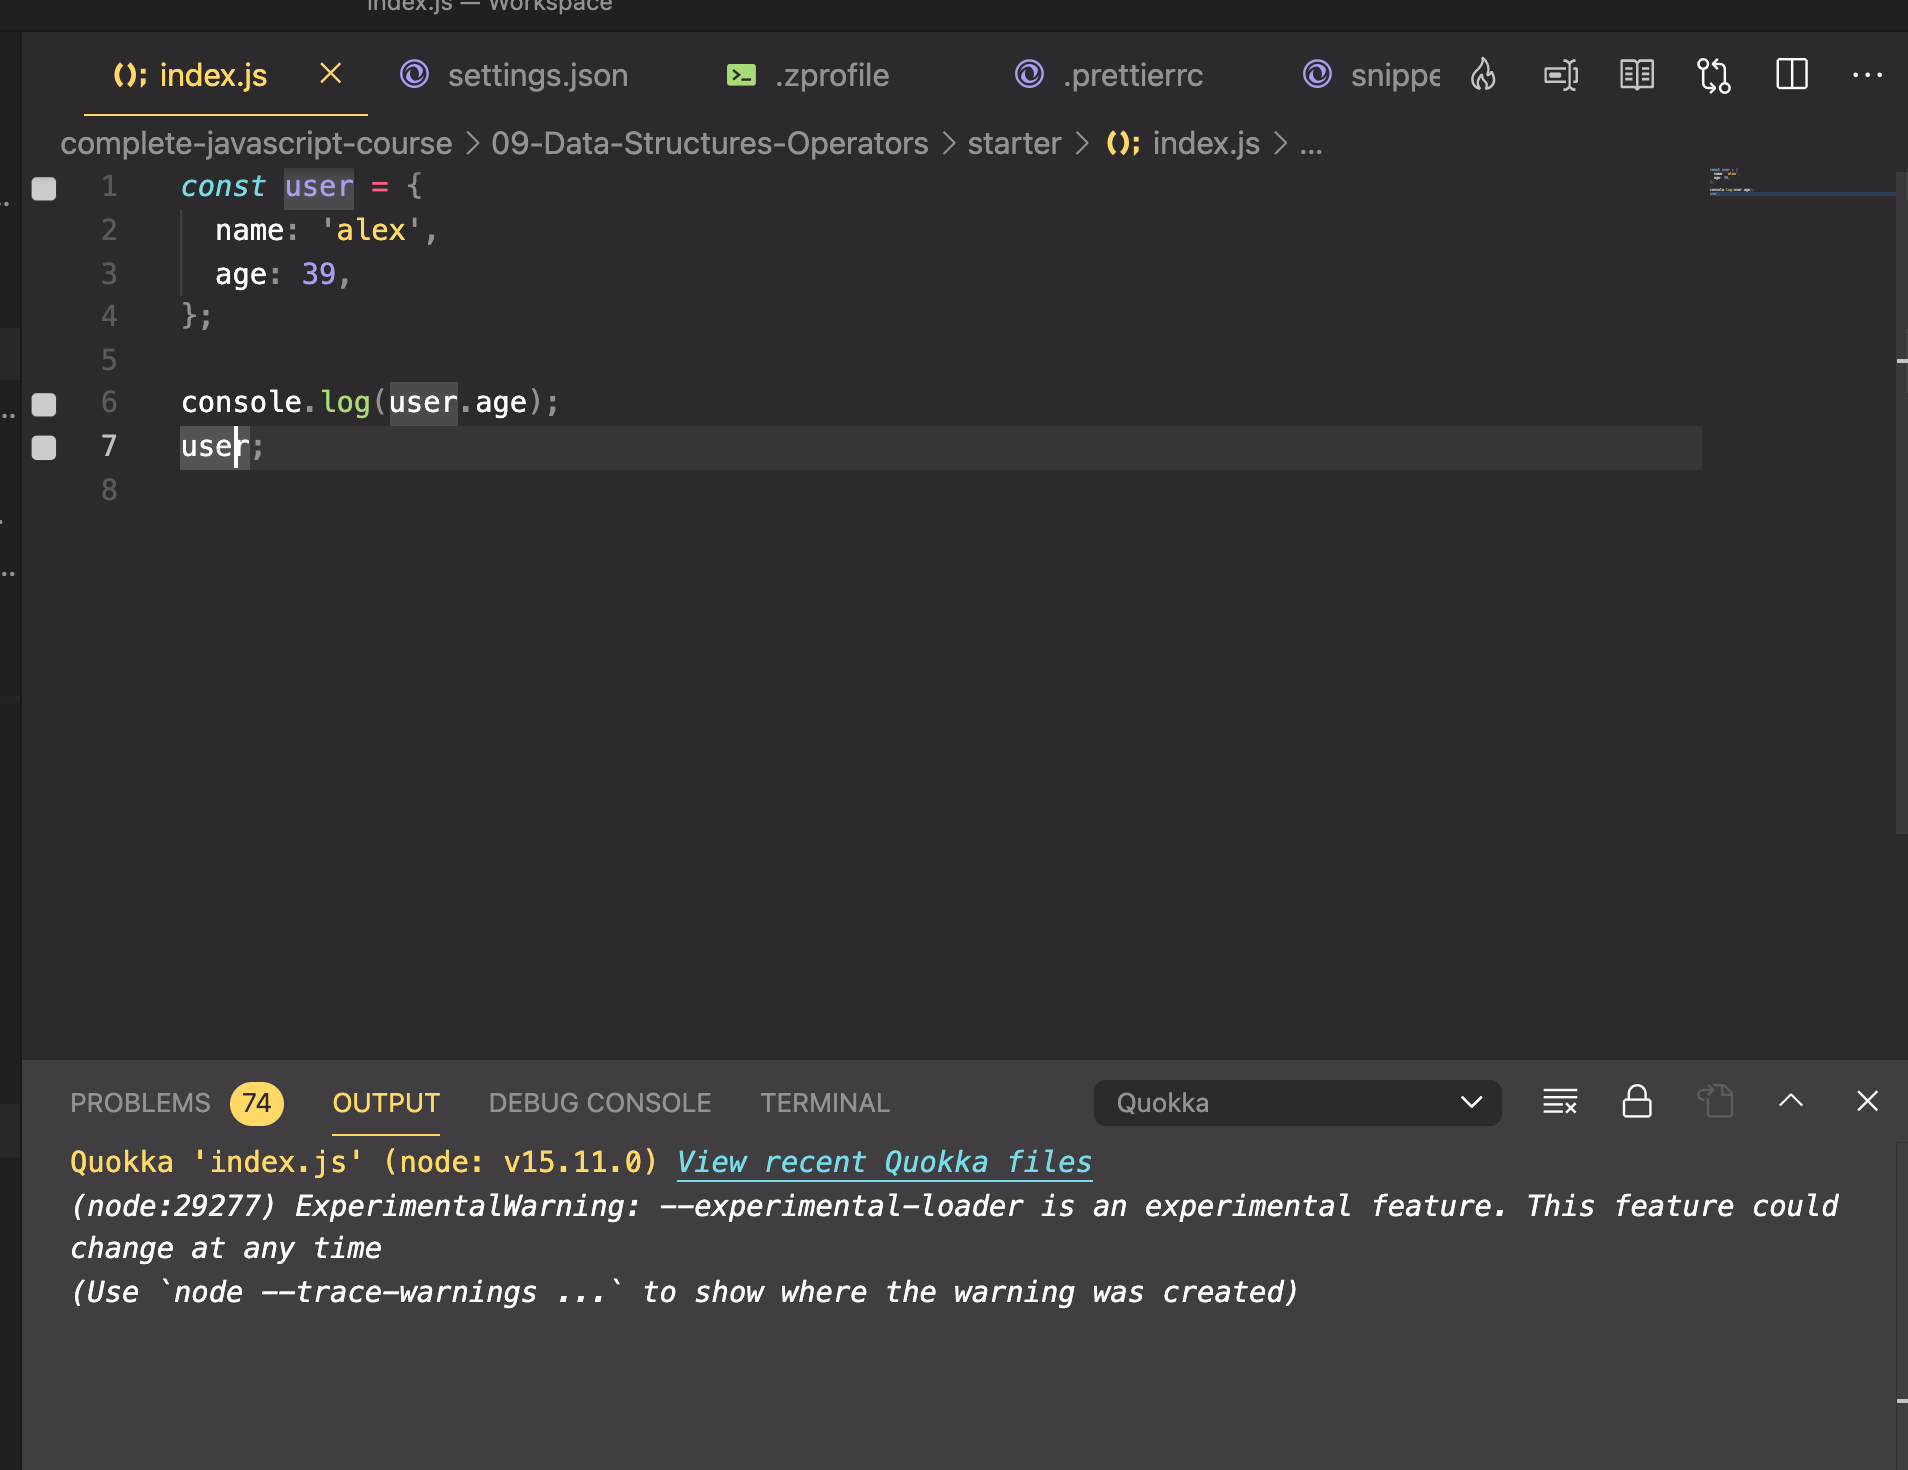Click the starter breadcrumb to browse files
The image size is (1908, 1470).
point(1013,143)
